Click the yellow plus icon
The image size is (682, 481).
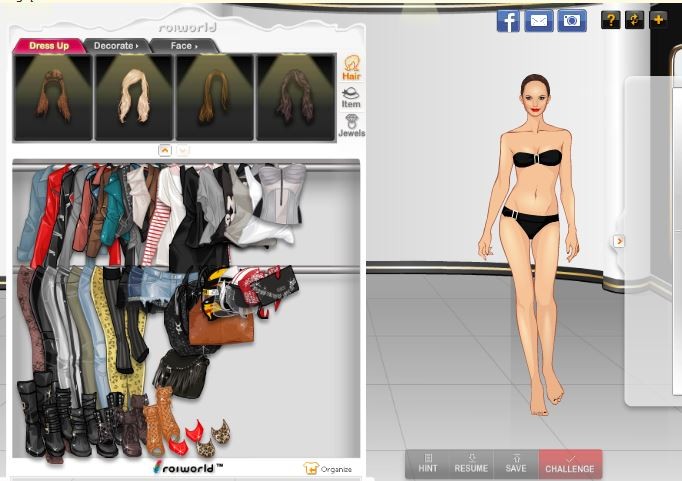tap(658, 20)
